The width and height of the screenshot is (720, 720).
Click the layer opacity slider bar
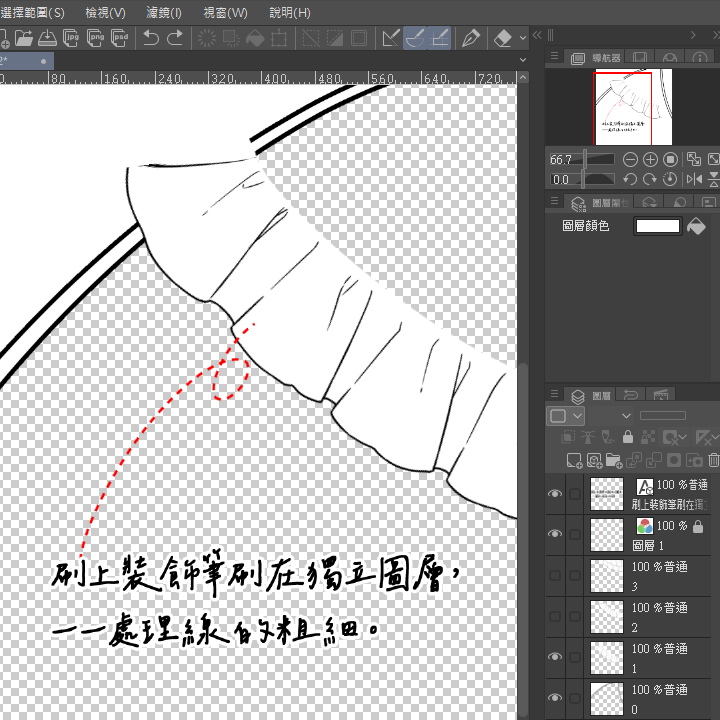(663, 416)
